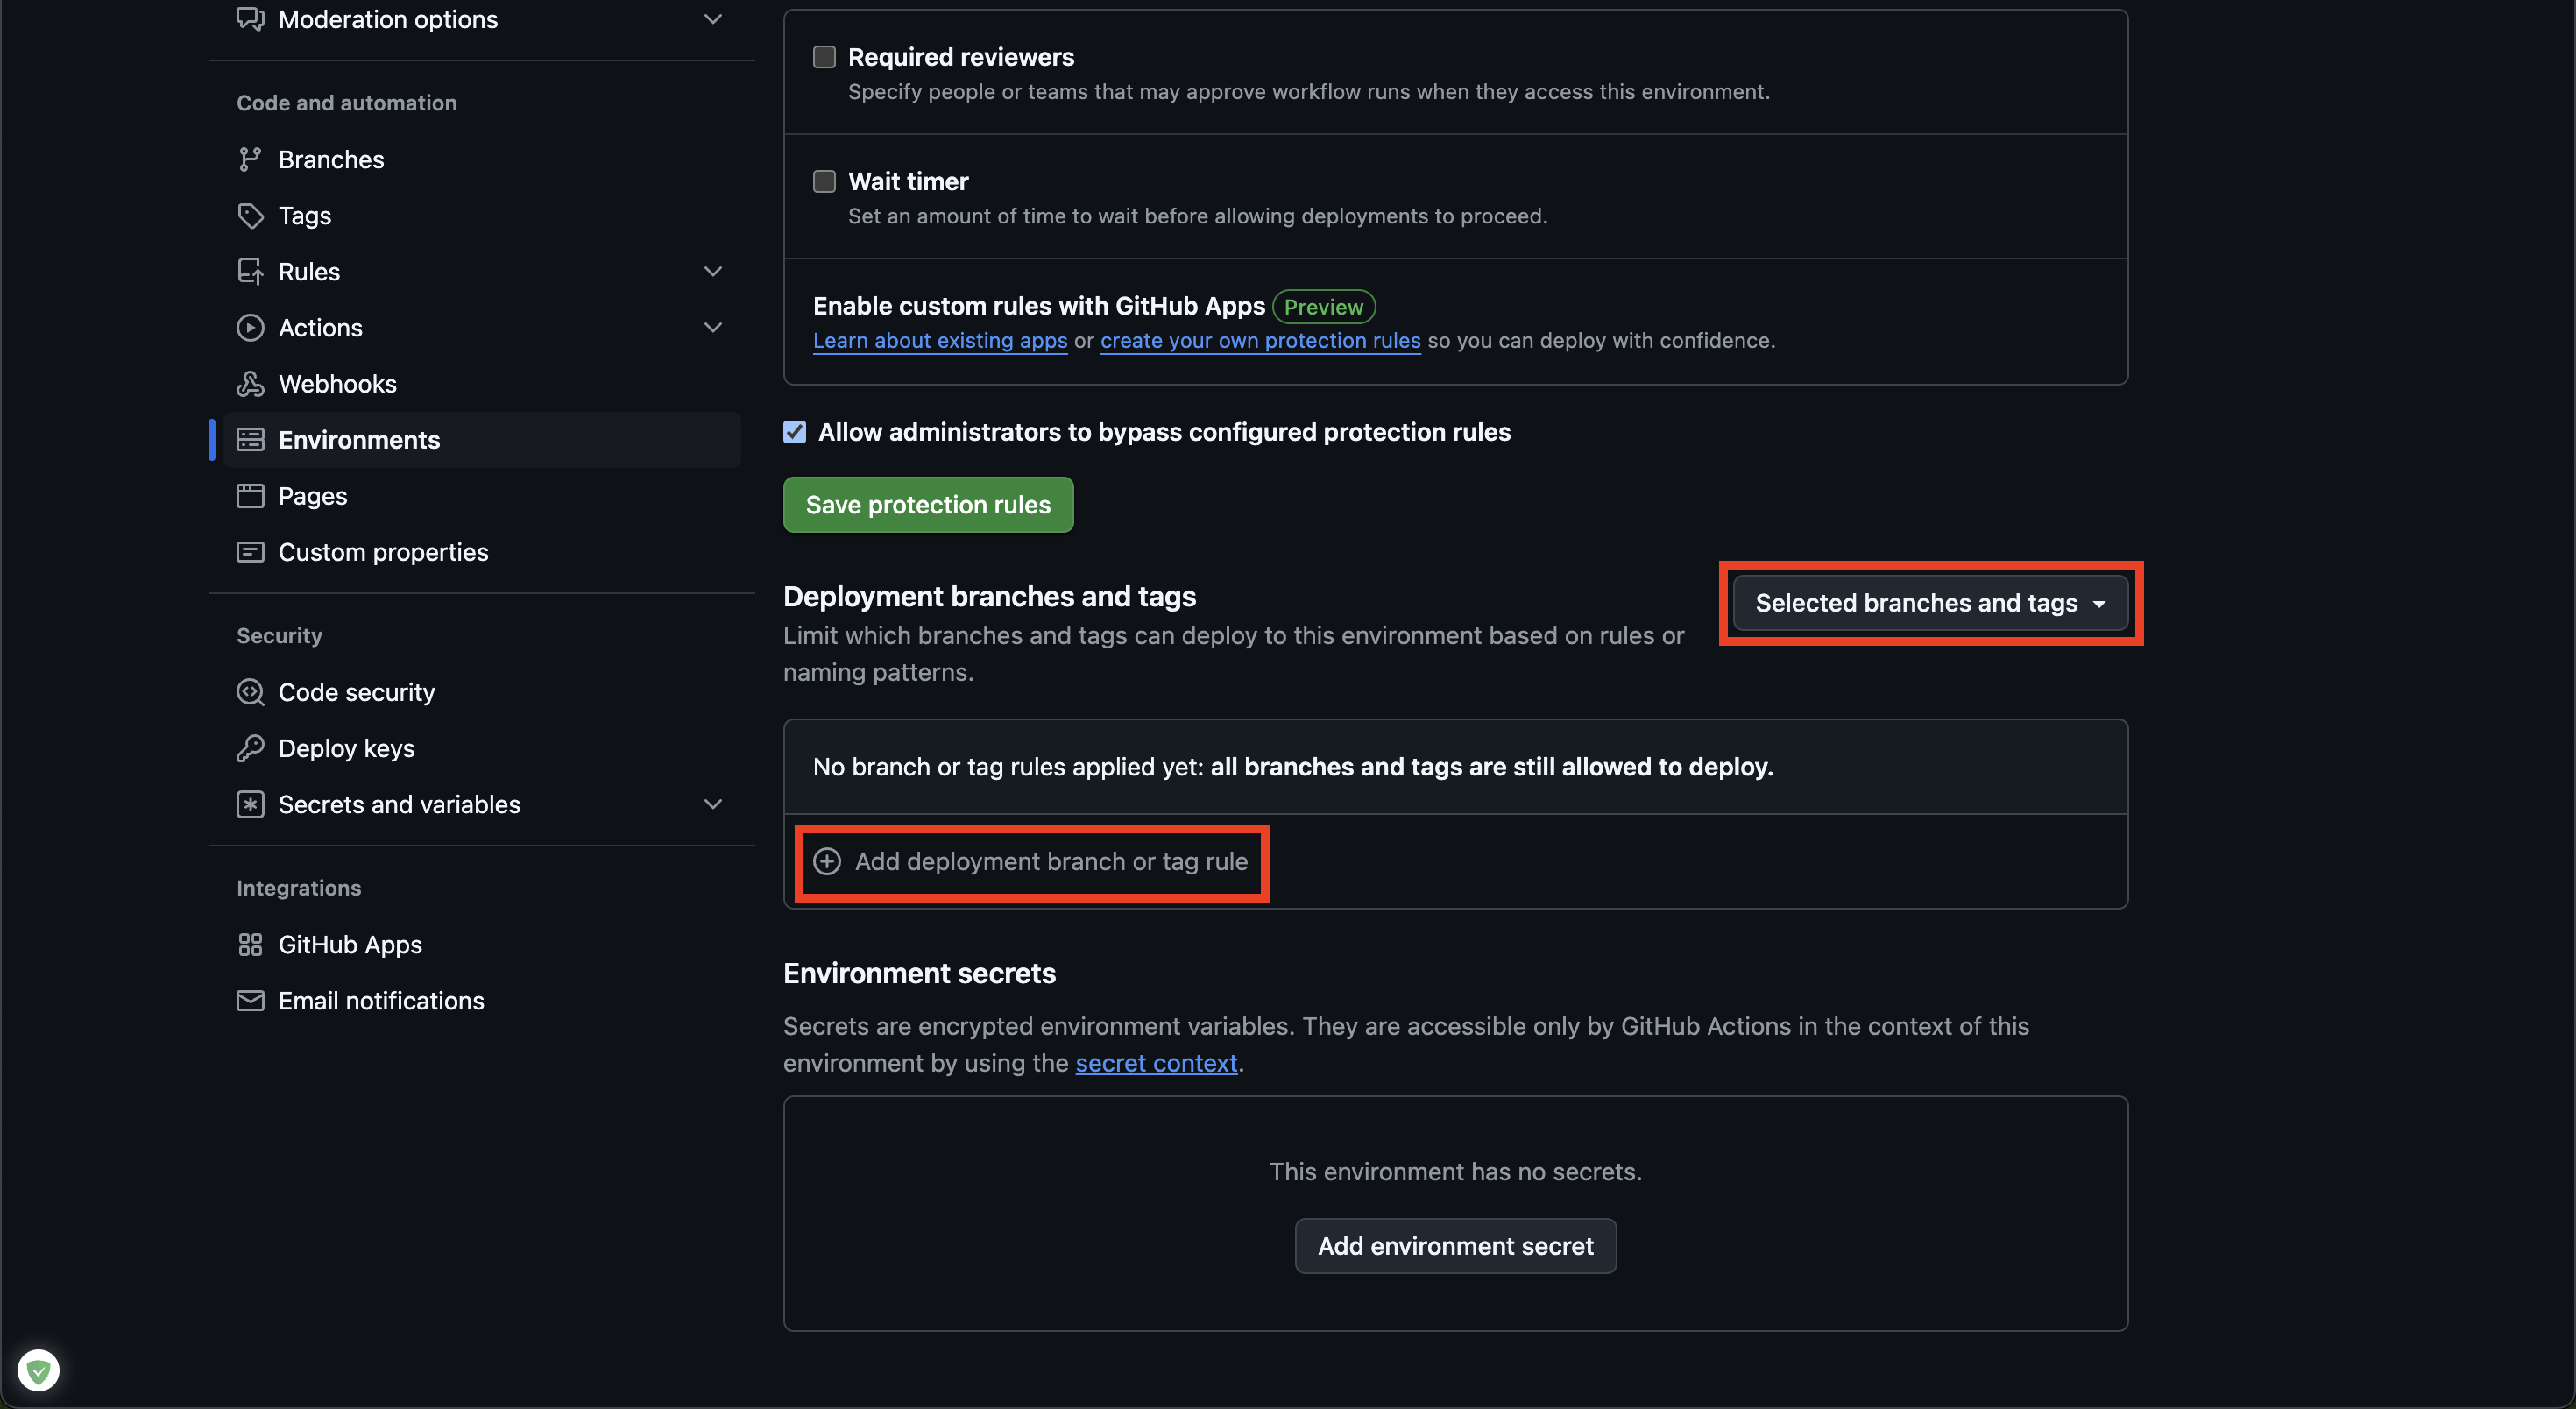Select Environments in the sidebar

point(480,439)
